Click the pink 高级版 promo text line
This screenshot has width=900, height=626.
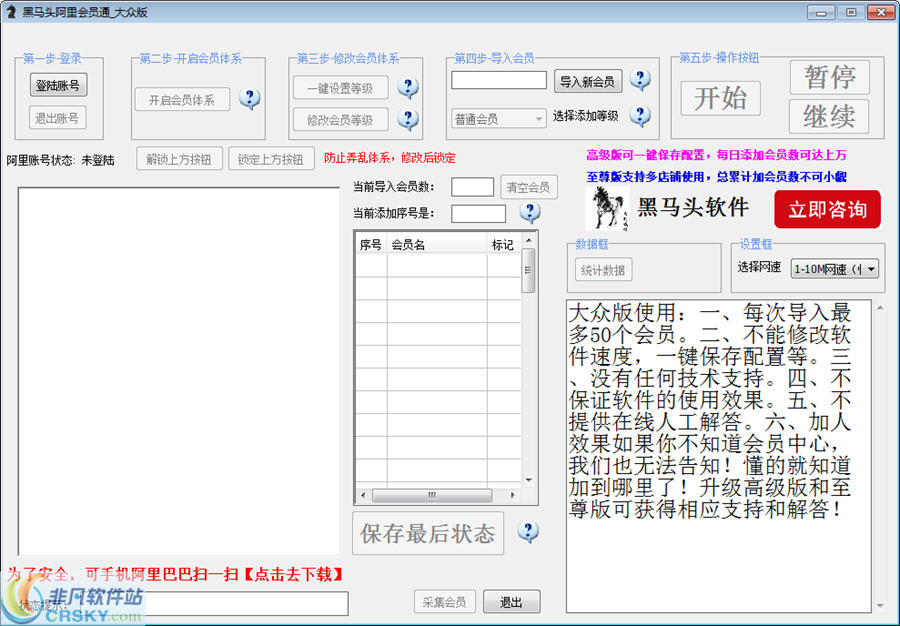pos(716,155)
